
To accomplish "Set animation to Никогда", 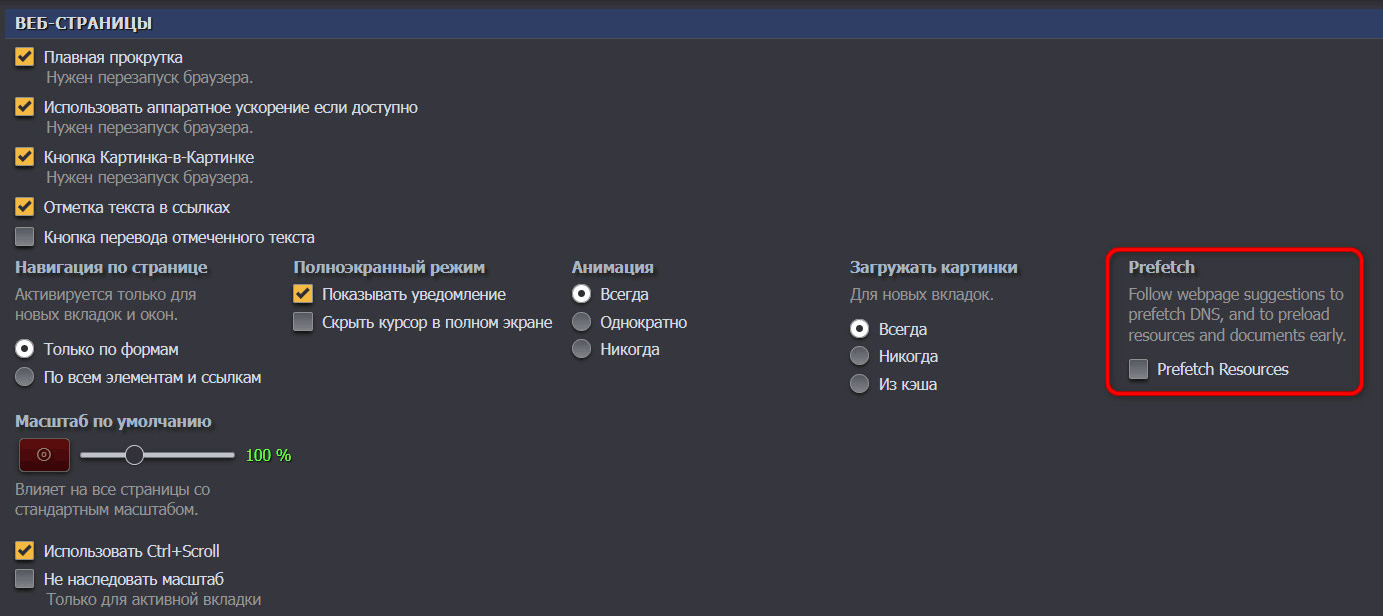I will (x=581, y=349).
